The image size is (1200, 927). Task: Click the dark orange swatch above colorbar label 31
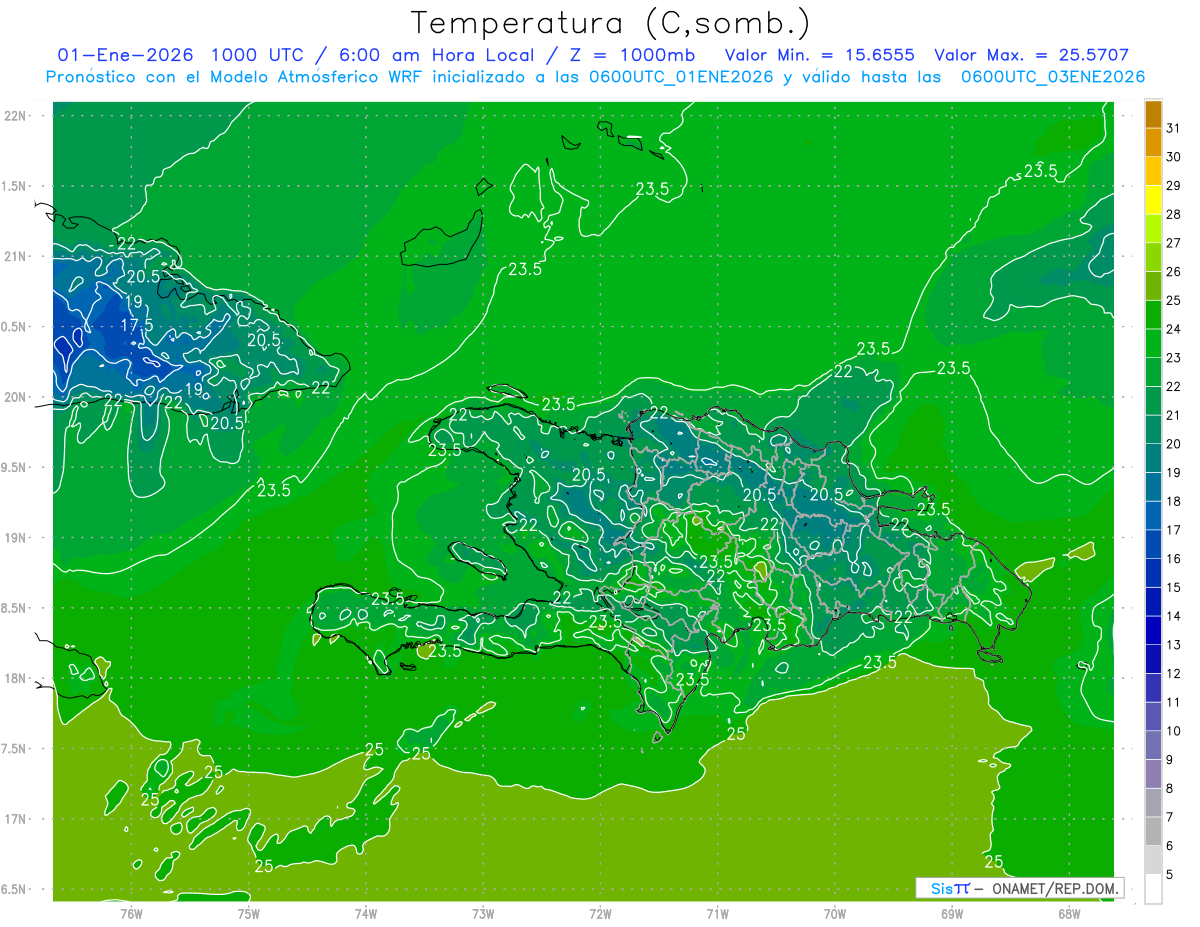(1153, 114)
